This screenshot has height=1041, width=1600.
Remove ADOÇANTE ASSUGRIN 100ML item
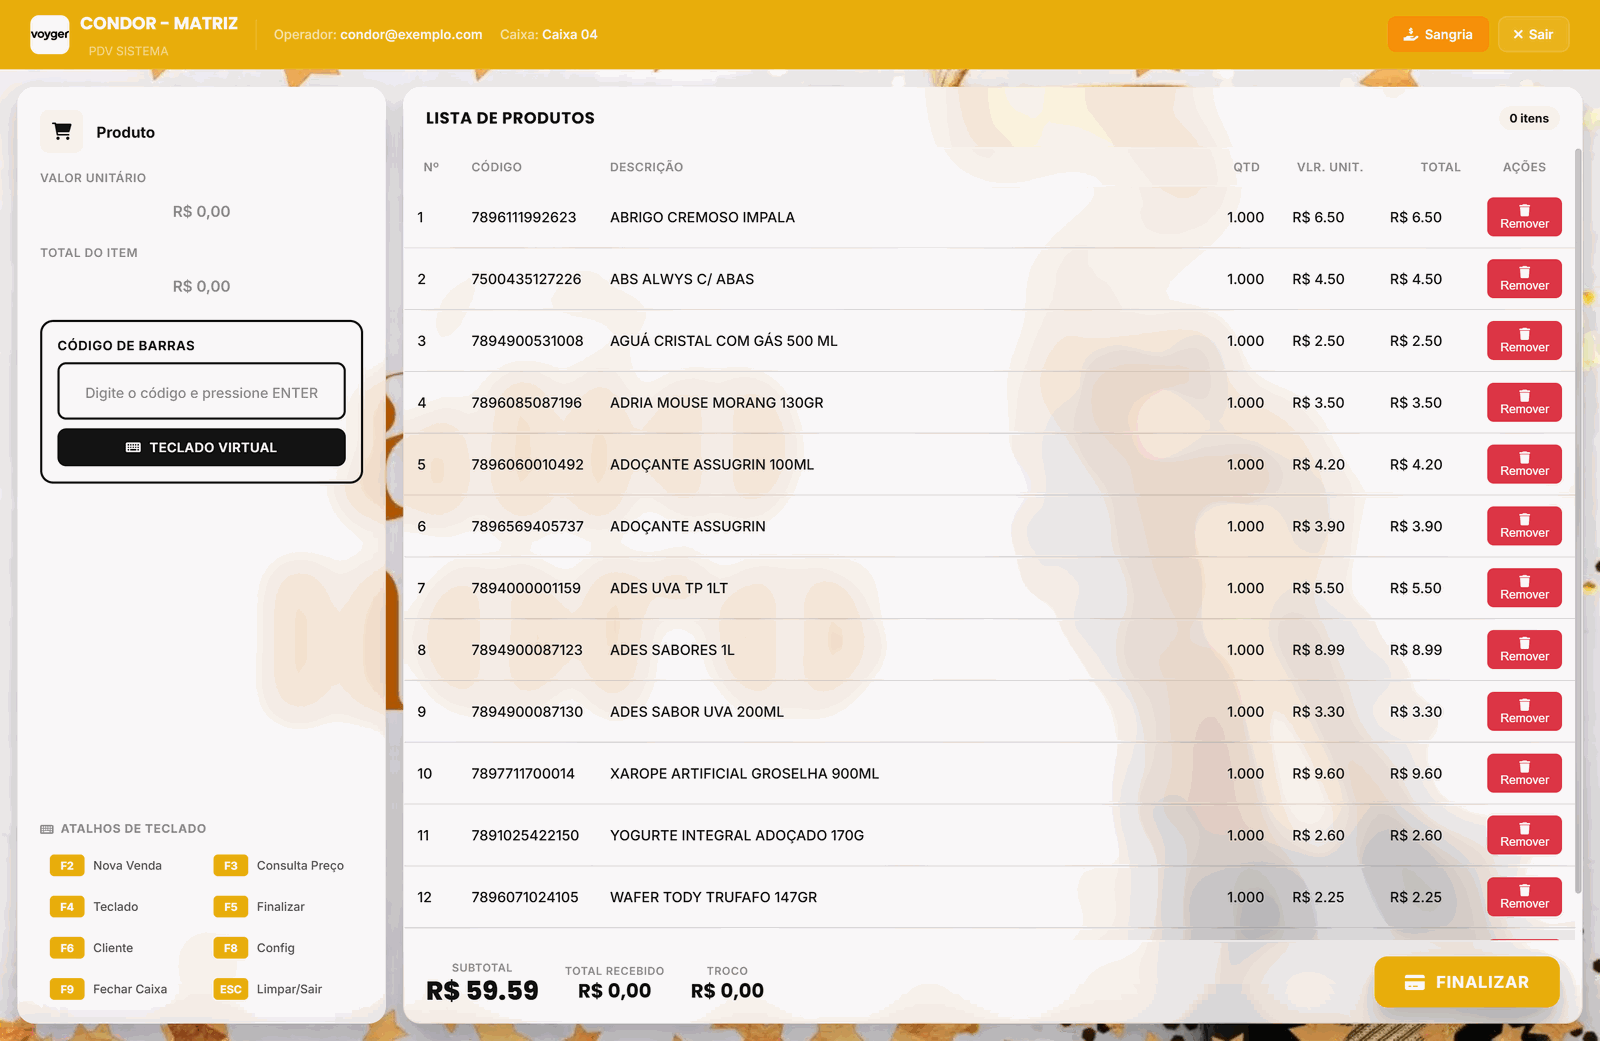point(1524,464)
